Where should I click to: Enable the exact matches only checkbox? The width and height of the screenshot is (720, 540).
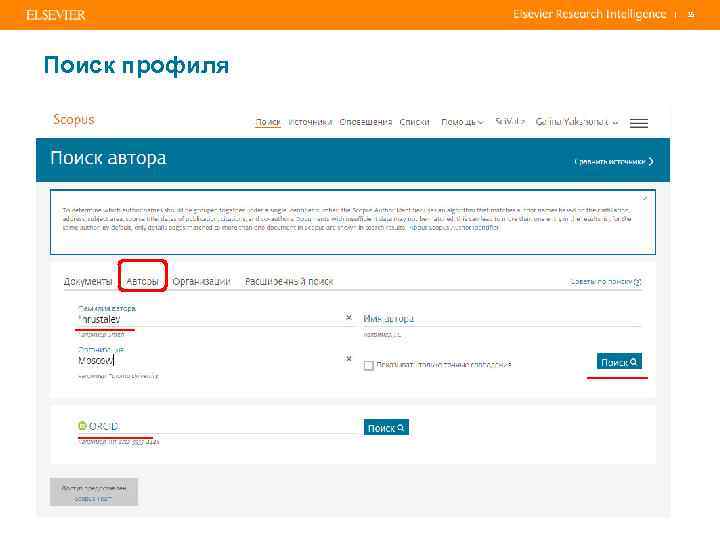(x=368, y=365)
